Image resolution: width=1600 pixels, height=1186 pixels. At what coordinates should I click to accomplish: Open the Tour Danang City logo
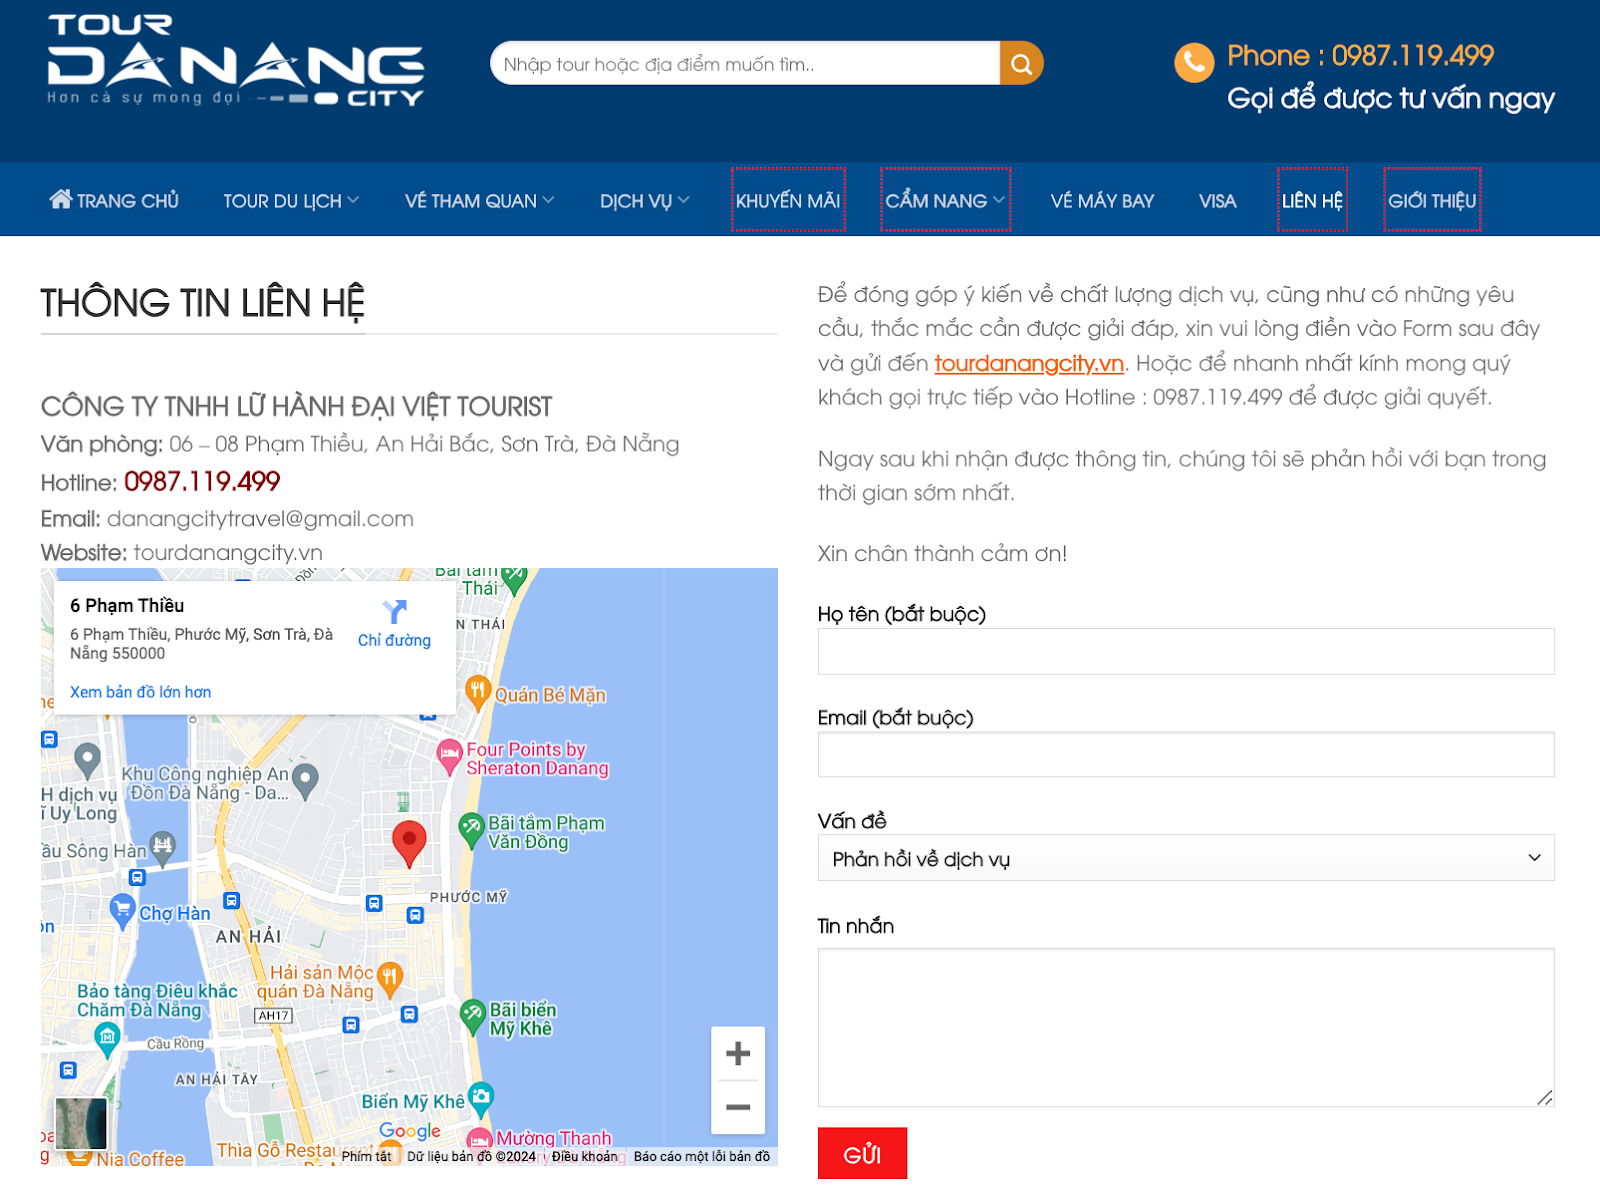[236, 61]
